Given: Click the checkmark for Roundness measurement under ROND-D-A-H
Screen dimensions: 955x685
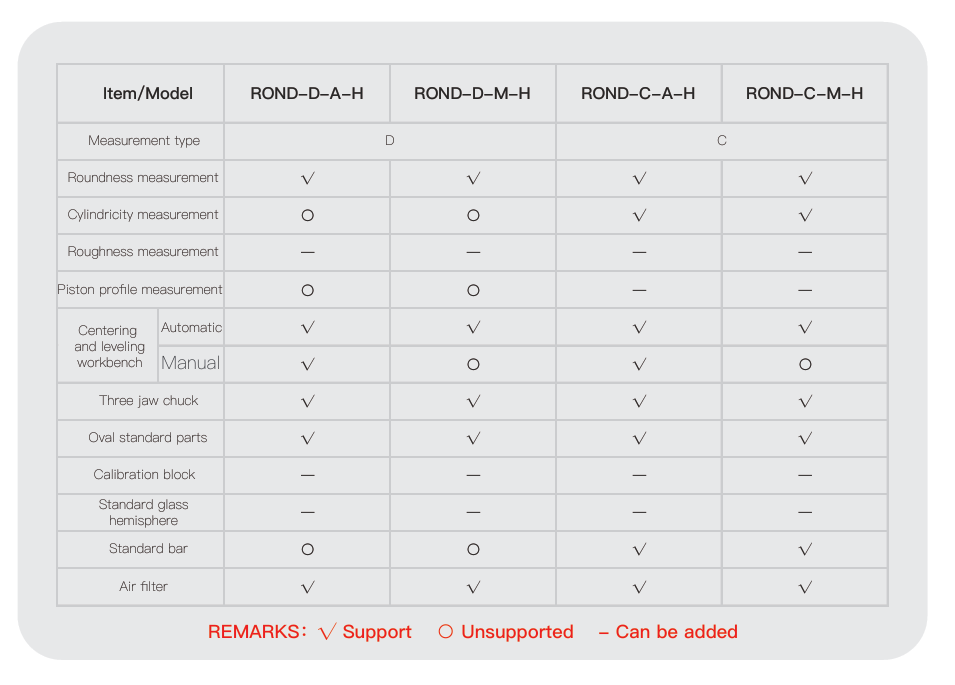Looking at the screenshot, I should point(307,179).
